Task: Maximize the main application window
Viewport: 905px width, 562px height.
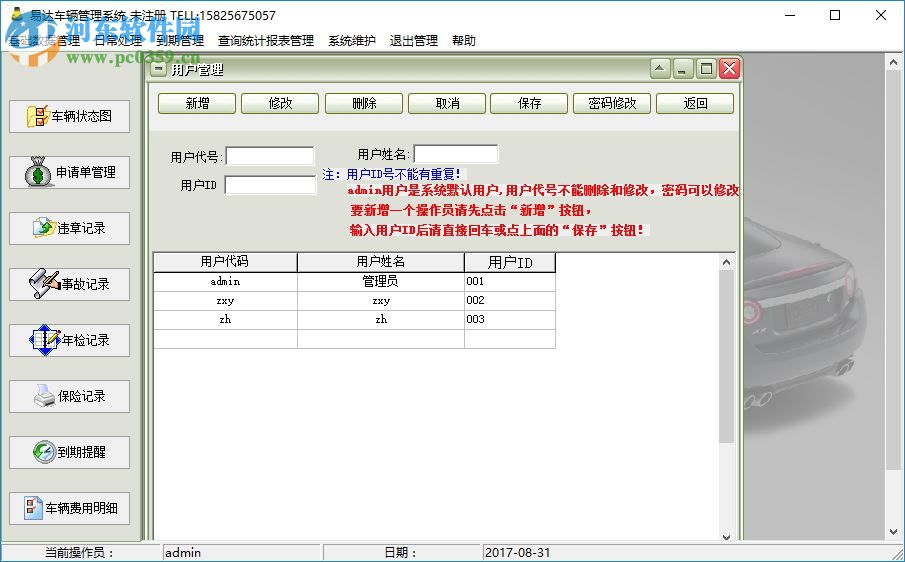Action: click(x=835, y=16)
